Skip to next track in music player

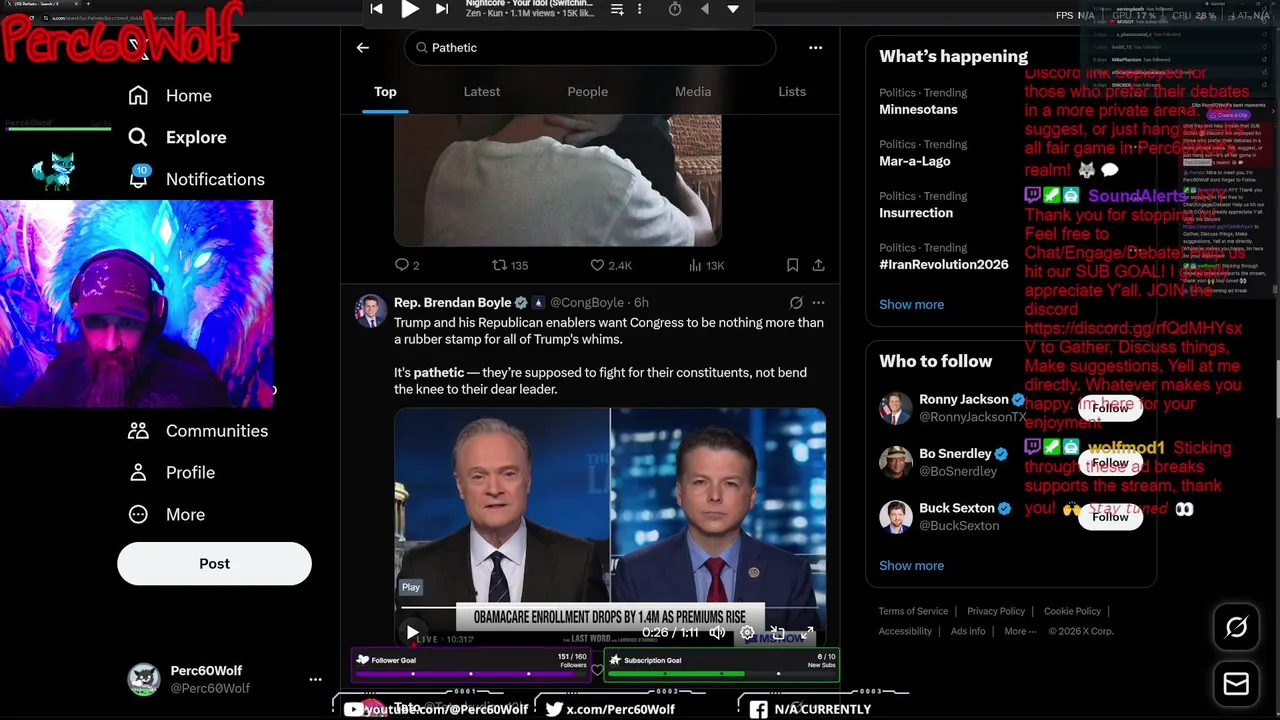point(442,9)
